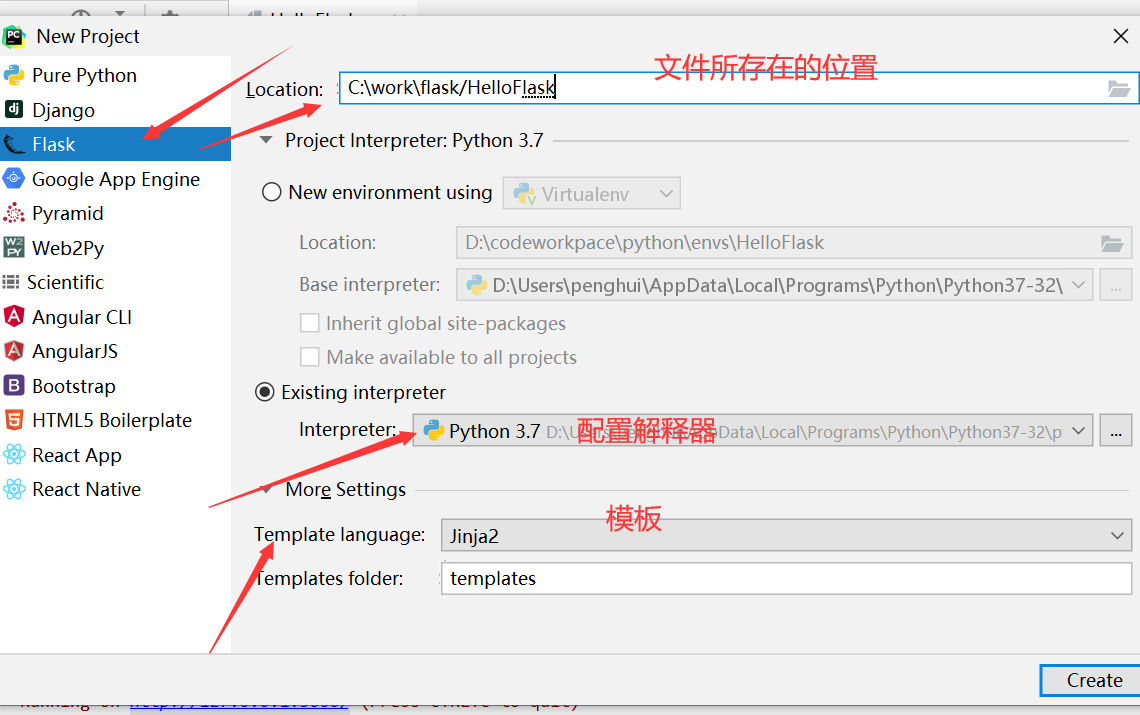The height and width of the screenshot is (715, 1140).
Task: Choose the Web2Py icon
Action: coord(14,247)
